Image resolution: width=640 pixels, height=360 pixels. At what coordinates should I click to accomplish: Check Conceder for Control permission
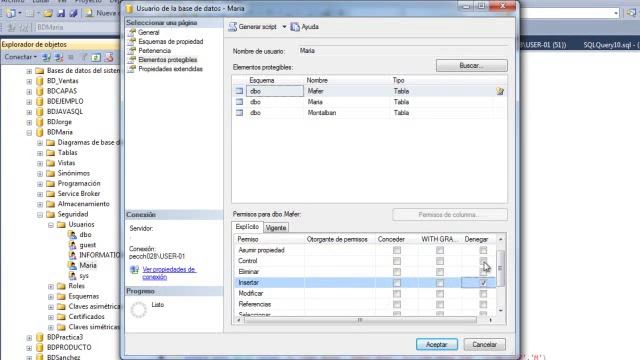397,261
